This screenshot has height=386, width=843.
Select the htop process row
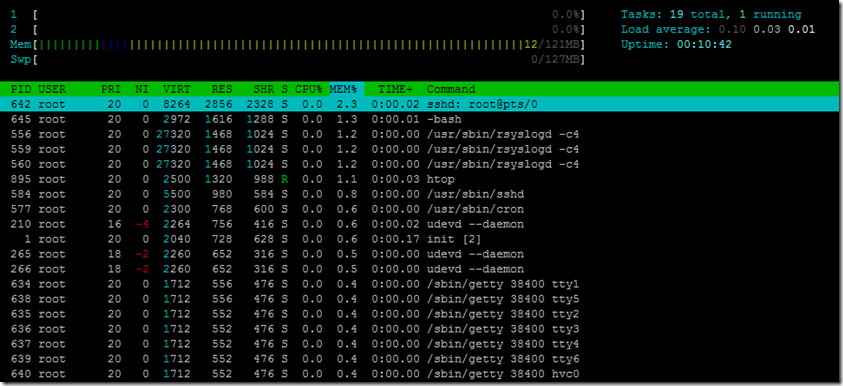419,179
